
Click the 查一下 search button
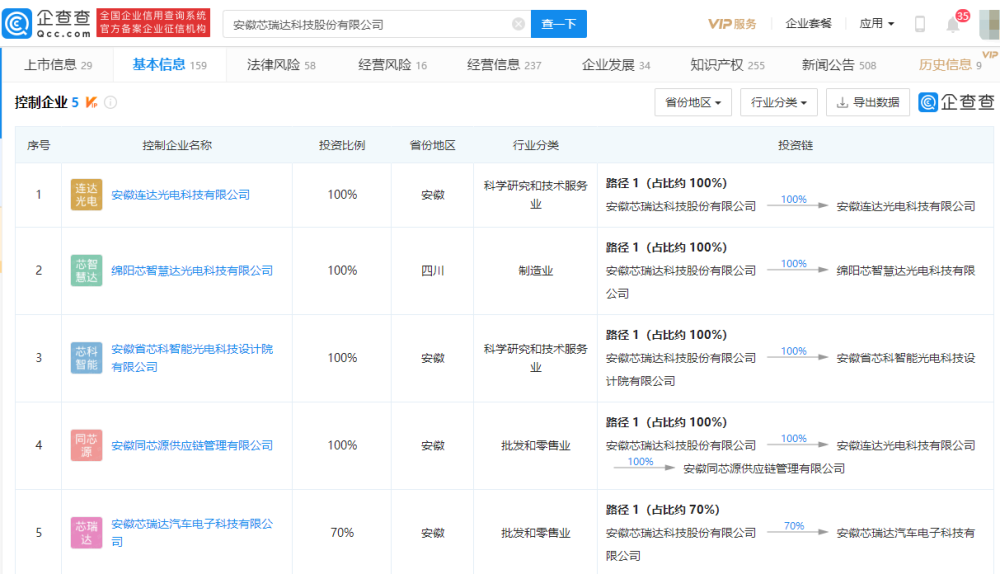[x=559, y=24]
